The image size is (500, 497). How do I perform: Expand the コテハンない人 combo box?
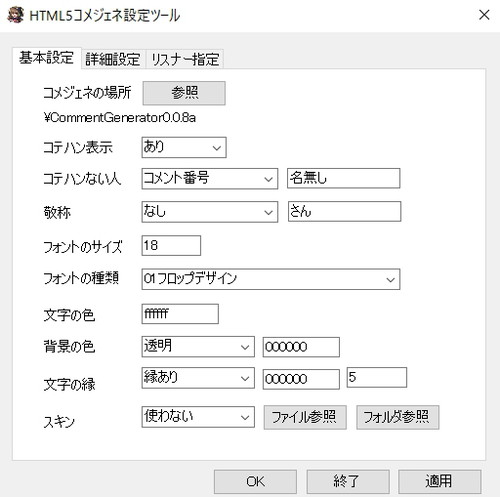pyautogui.click(x=210, y=179)
